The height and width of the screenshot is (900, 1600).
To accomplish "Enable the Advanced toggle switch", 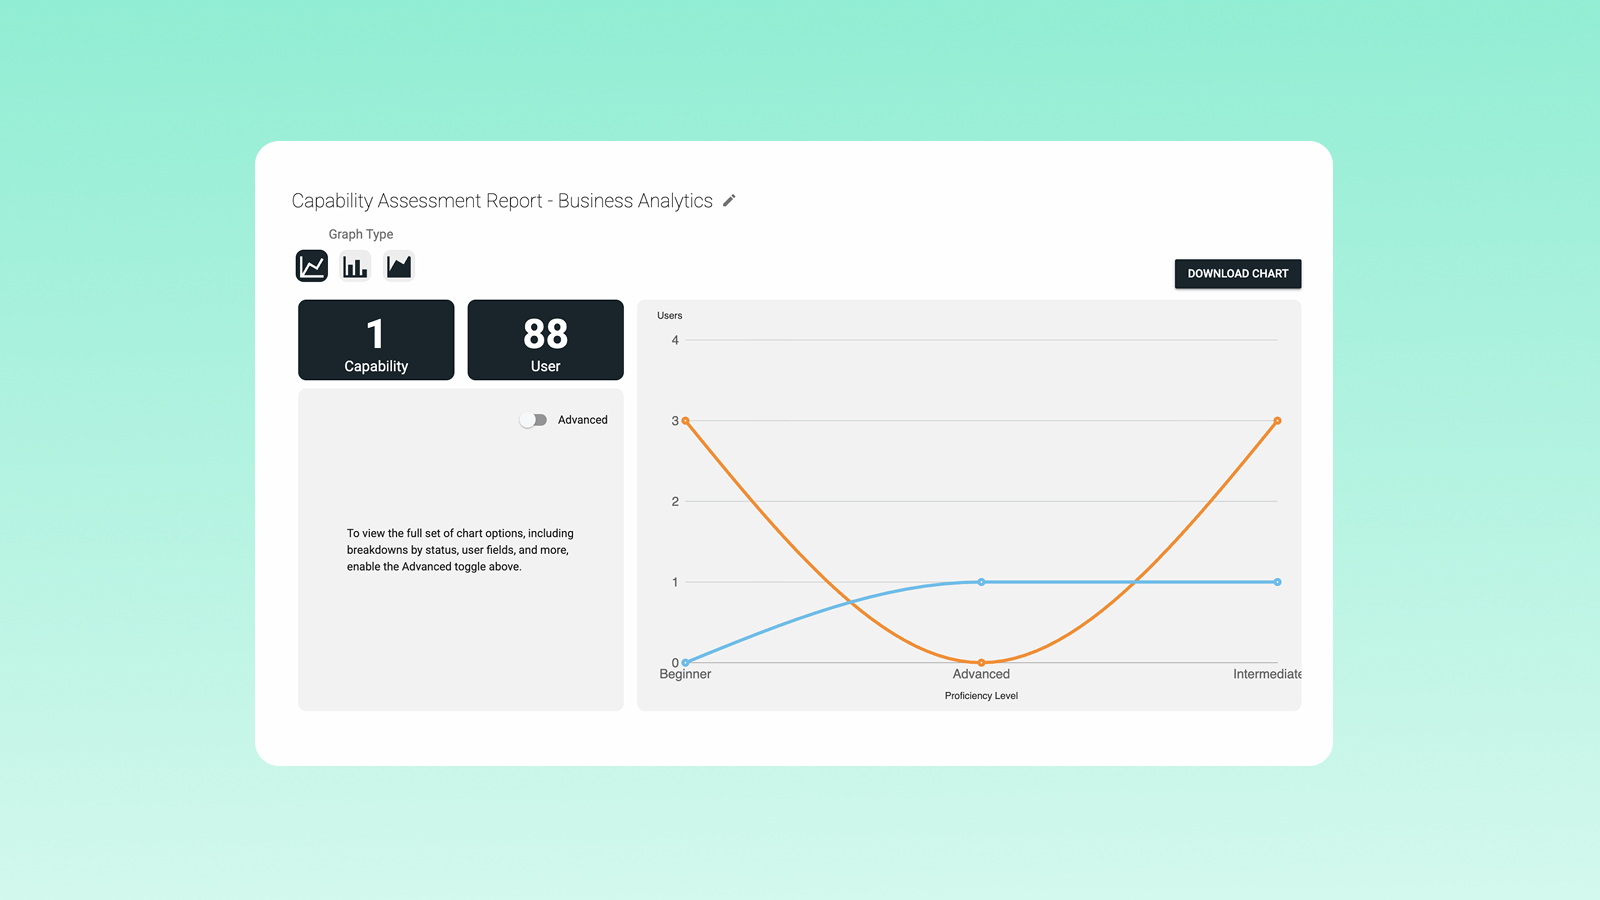I will tap(534, 420).
